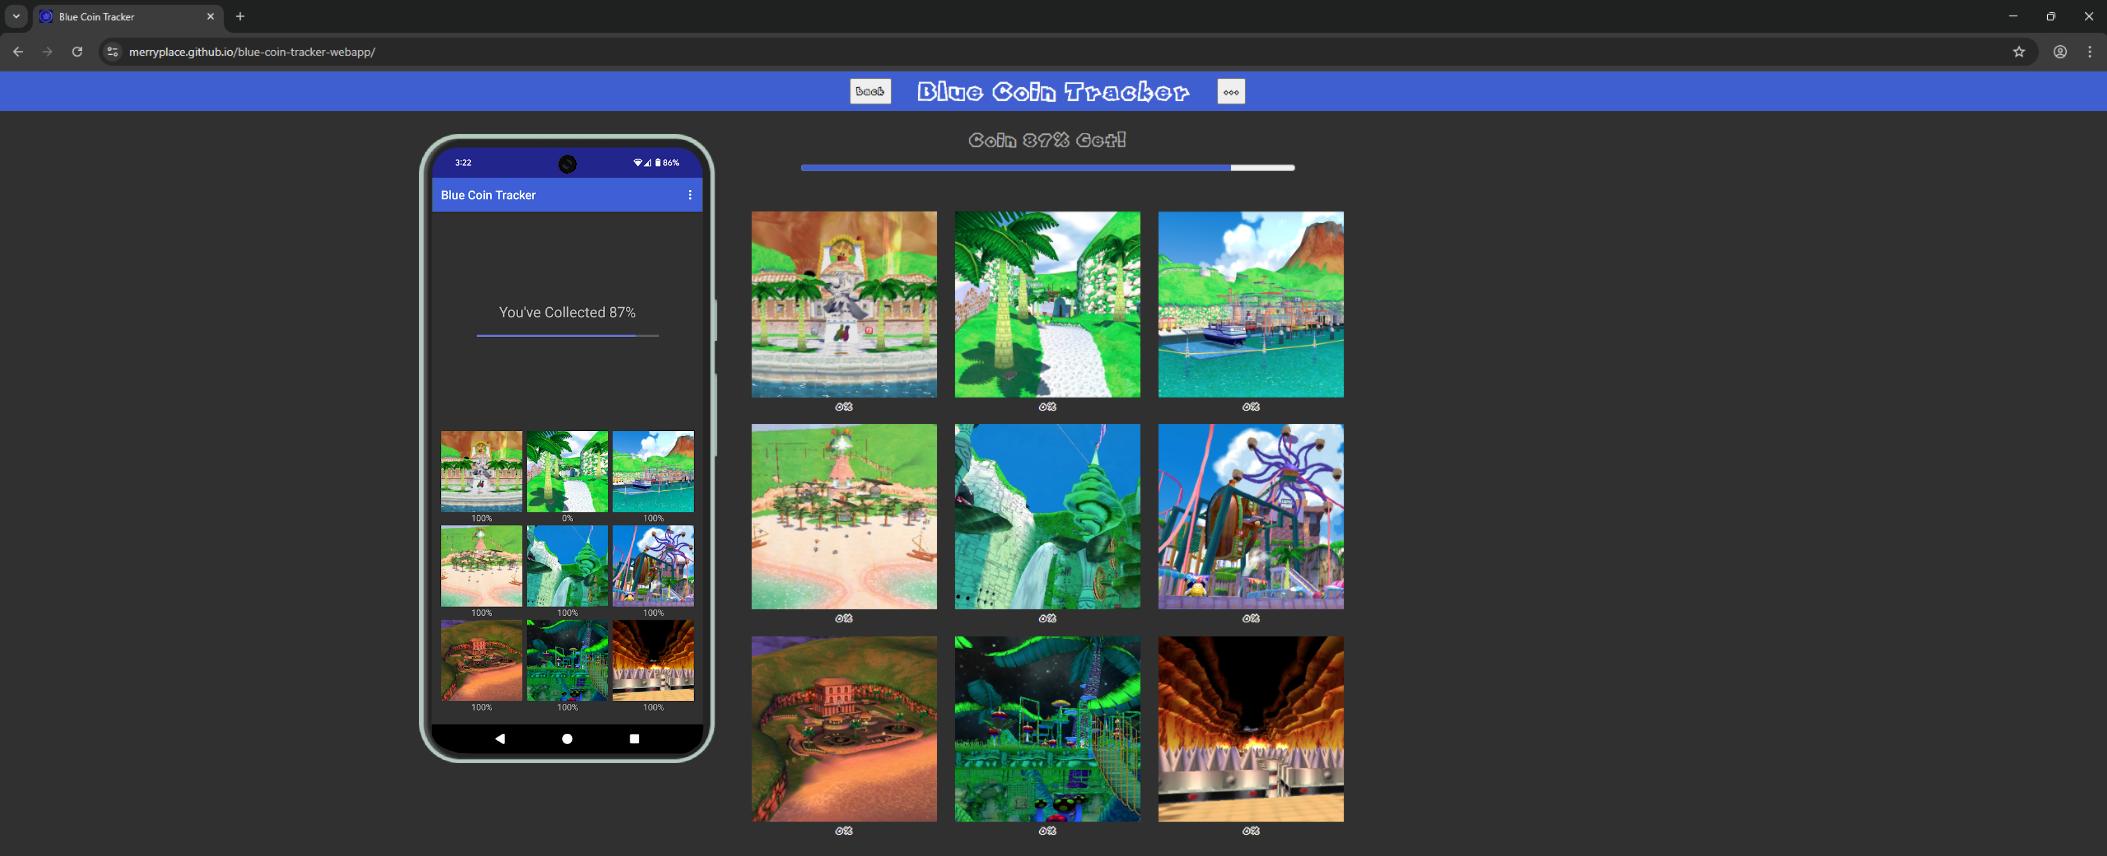The image size is (2107, 856).
Task: Click the 0% label under Delfino Plaza thumbnail
Action: click(844, 407)
